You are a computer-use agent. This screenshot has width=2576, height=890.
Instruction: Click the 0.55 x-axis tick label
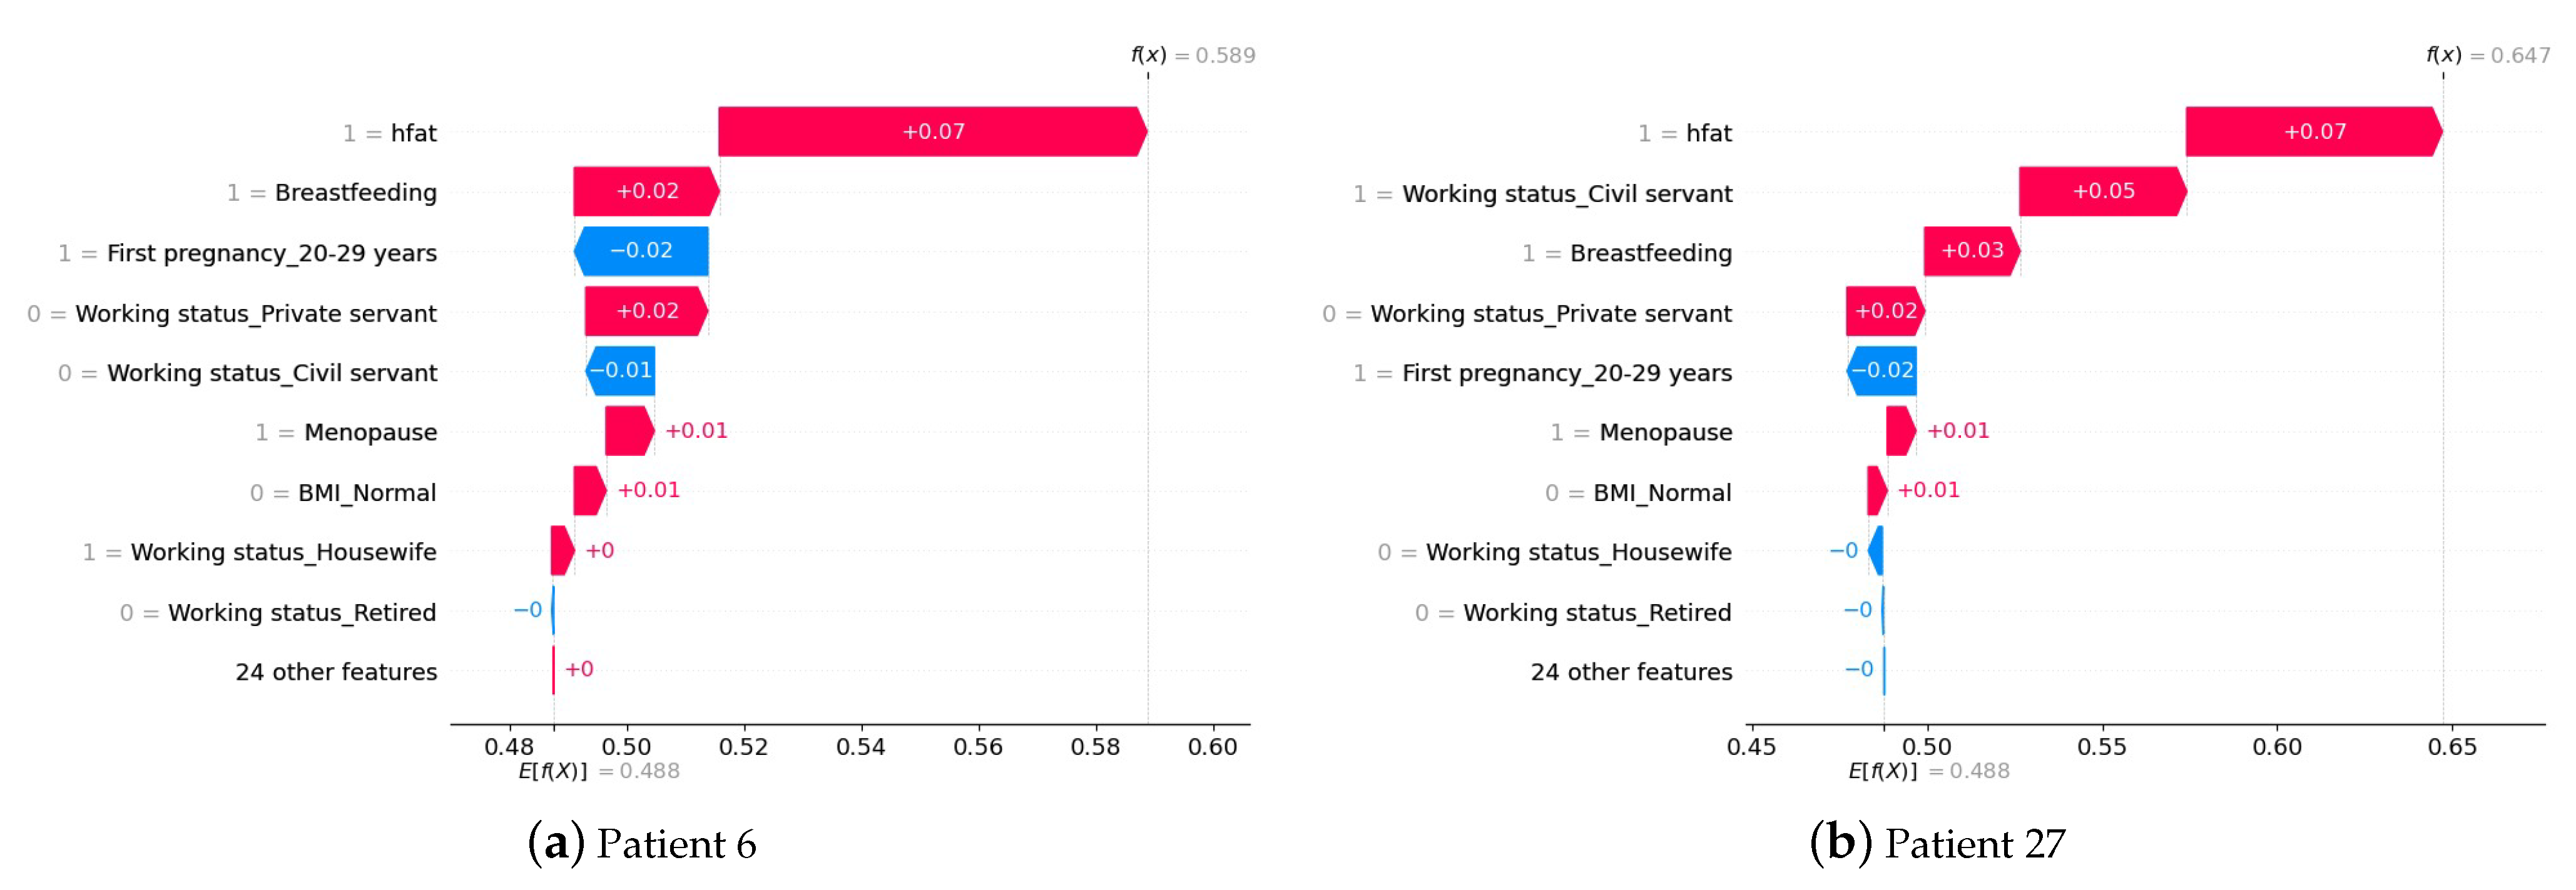tap(2102, 747)
